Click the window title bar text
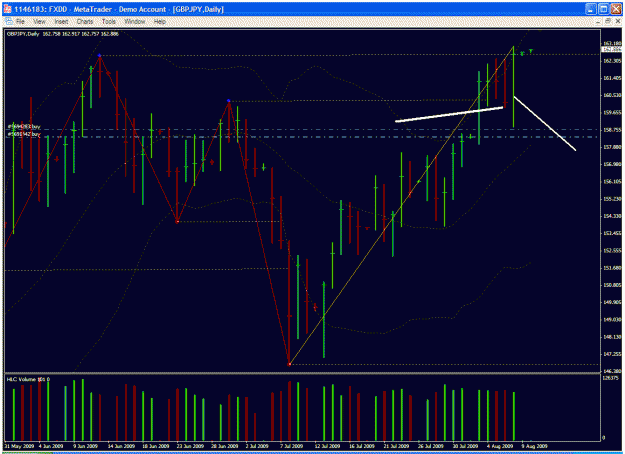Viewport: 625px width, 454px height. (120, 9)
